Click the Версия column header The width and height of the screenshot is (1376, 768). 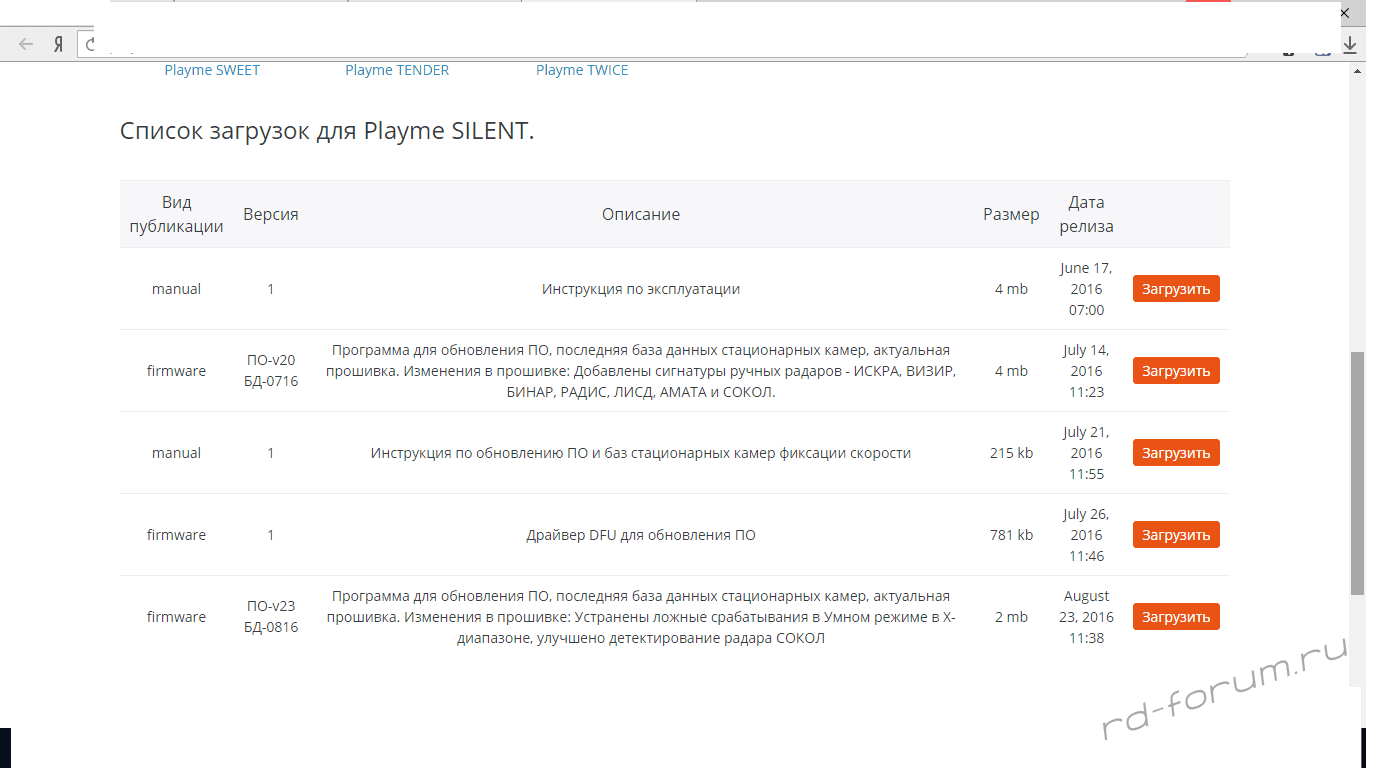(x=270, y=214)
